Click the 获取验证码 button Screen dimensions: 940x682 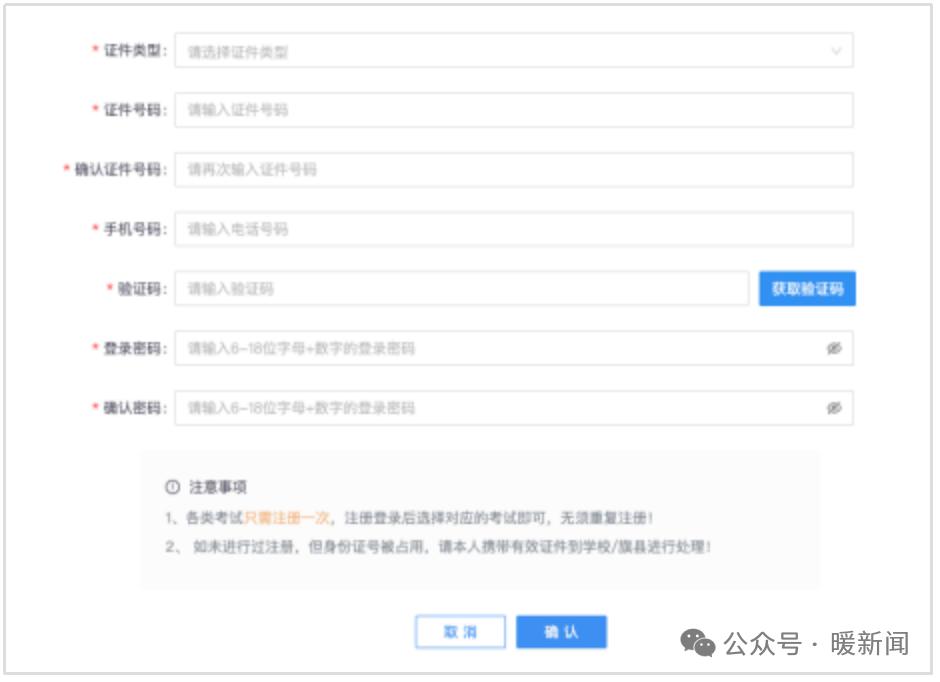click(x=807, y=289)
